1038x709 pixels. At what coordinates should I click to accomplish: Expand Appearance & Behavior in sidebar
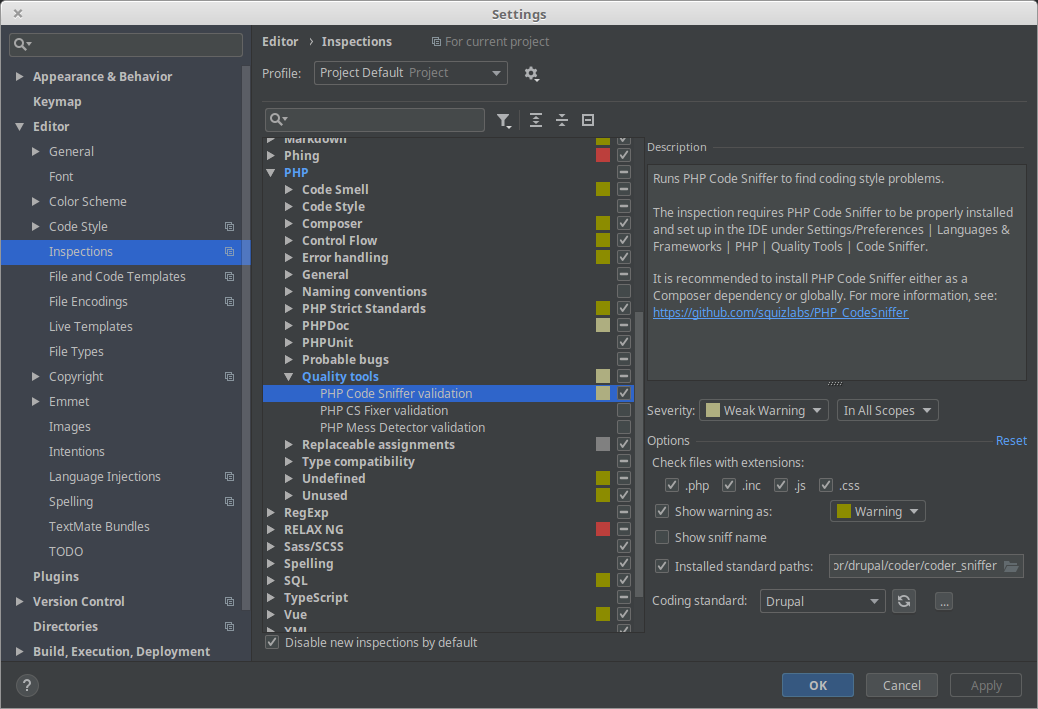[19, 76]
